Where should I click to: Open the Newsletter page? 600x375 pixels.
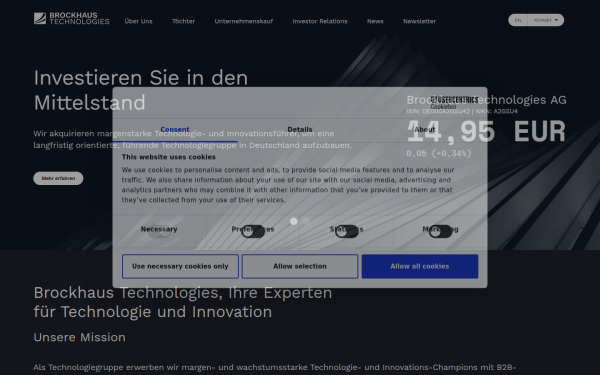point(419,21)
